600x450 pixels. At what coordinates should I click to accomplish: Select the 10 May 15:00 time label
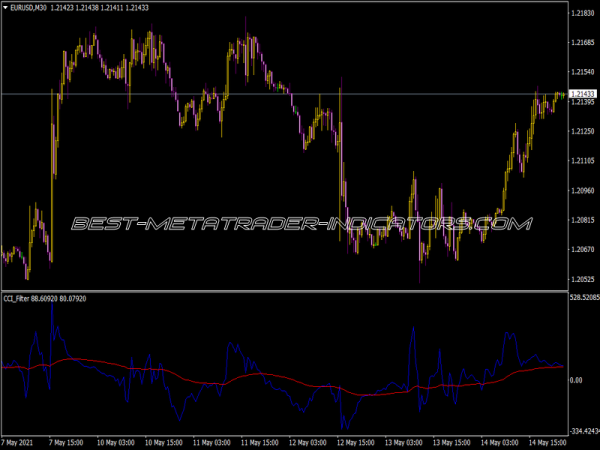(165, 441)
